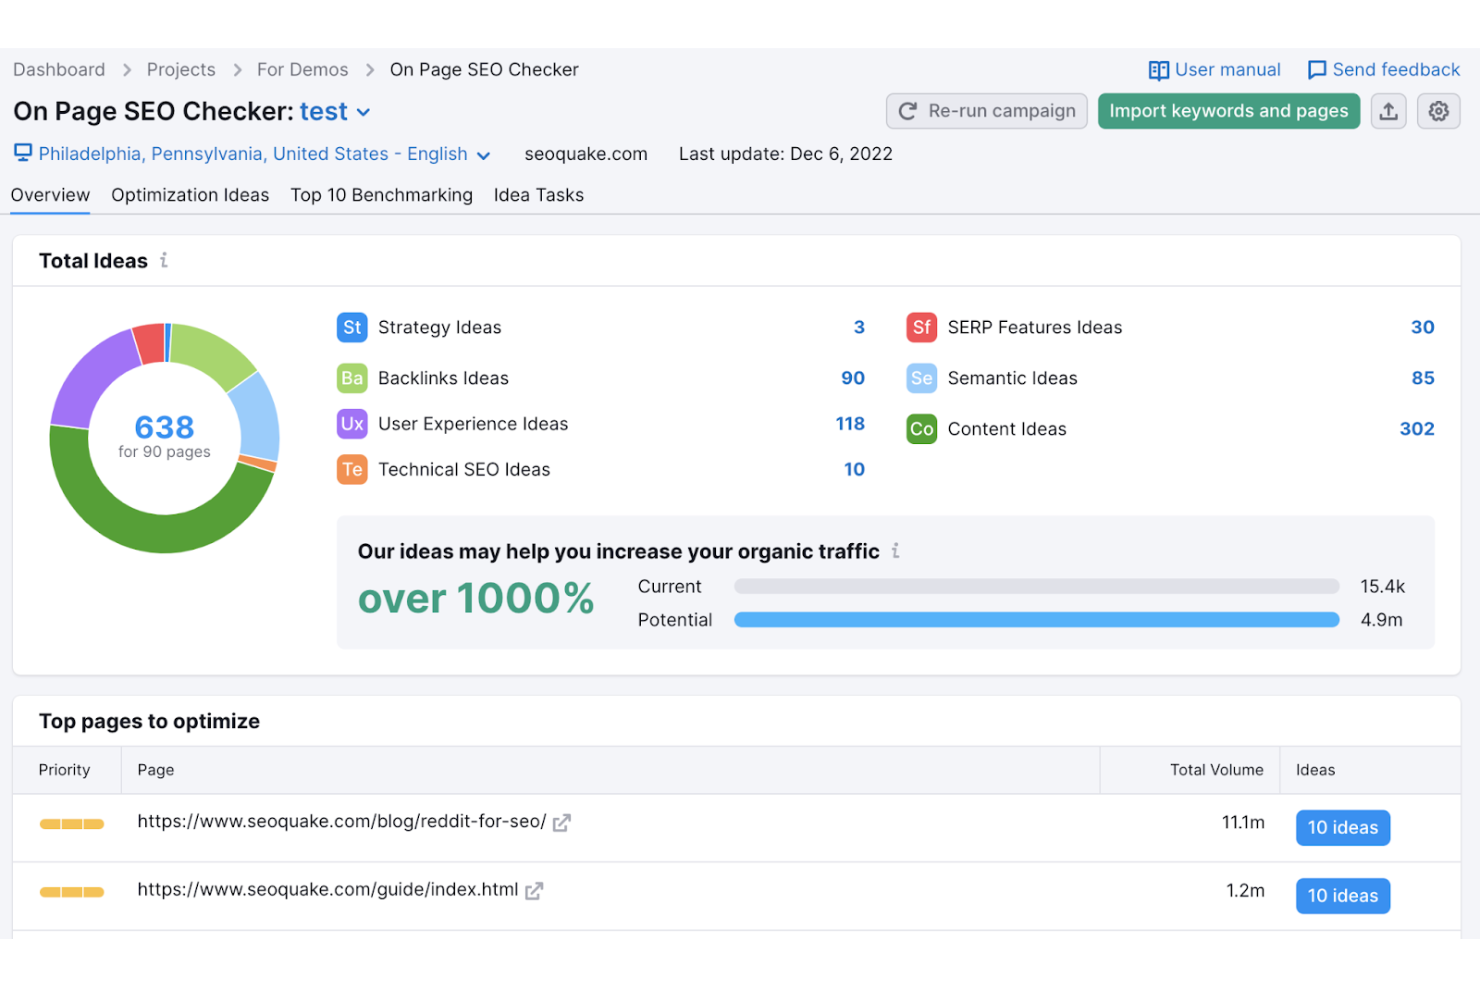Click the User Experience Ideas count 118
Image resolution: width=1480 pixels, height=987 pixels.
(850, 424)
